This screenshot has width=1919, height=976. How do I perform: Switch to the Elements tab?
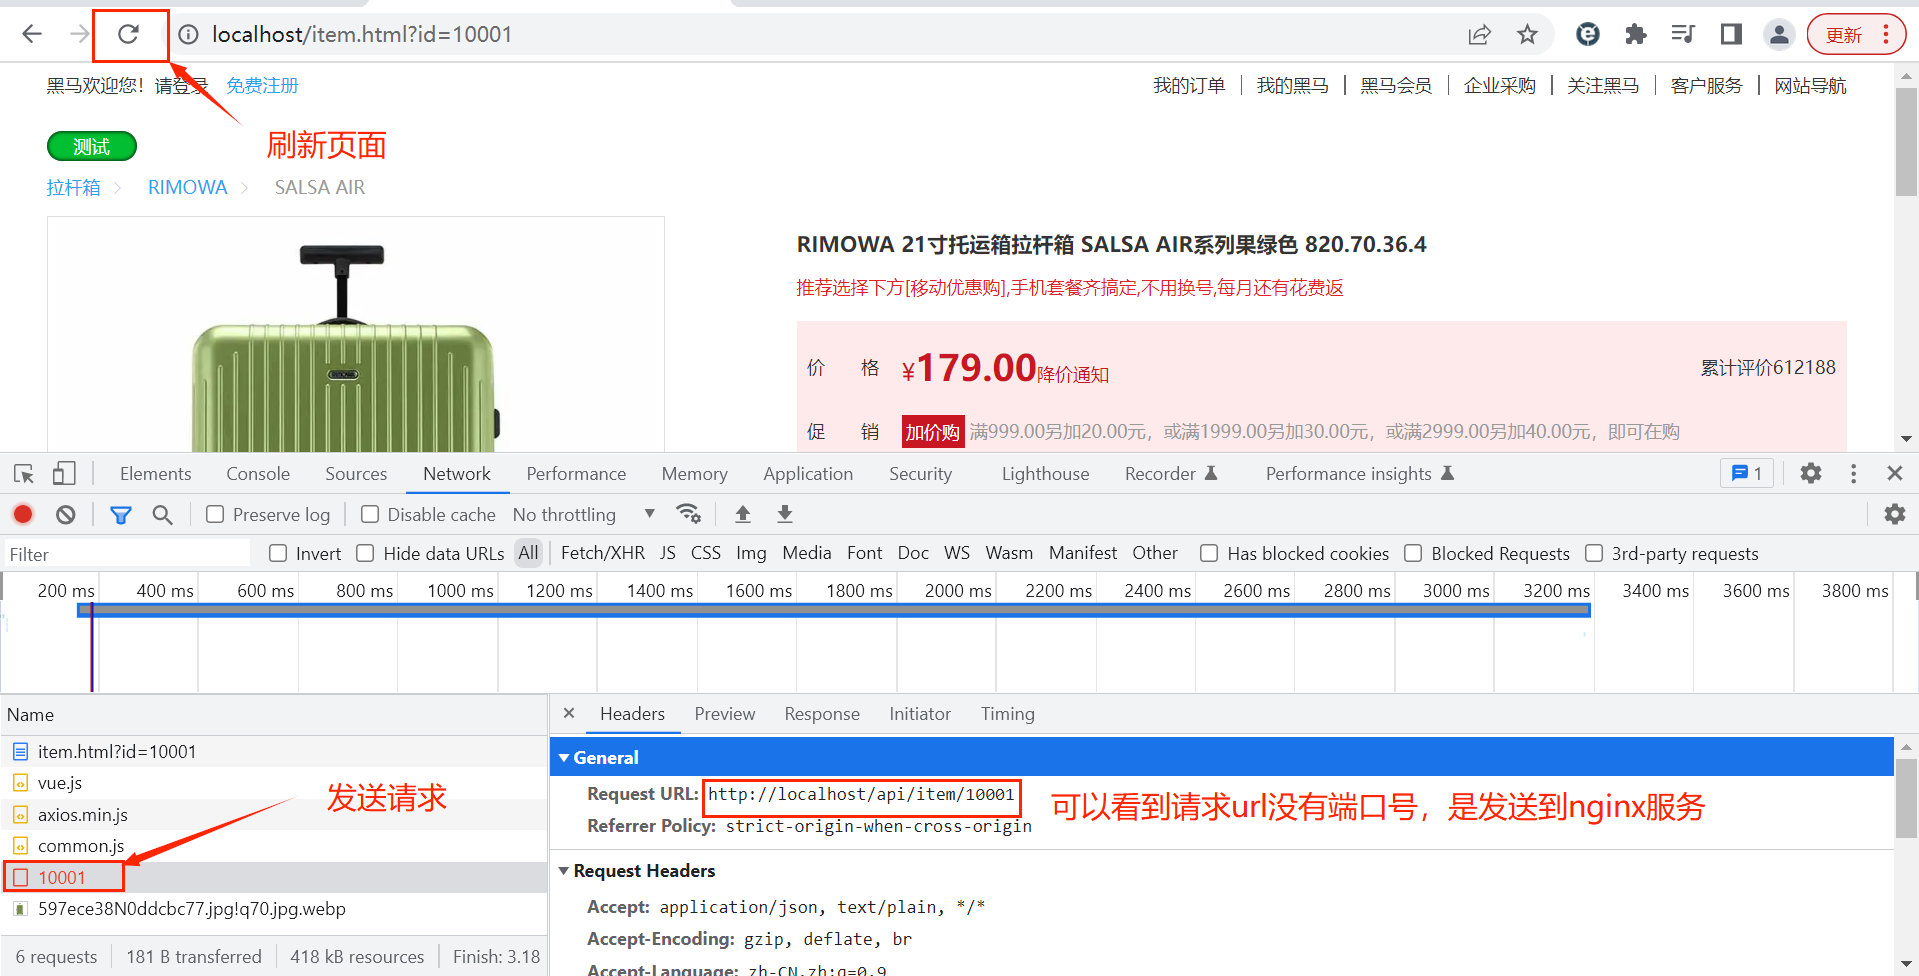tap(155, 474)
